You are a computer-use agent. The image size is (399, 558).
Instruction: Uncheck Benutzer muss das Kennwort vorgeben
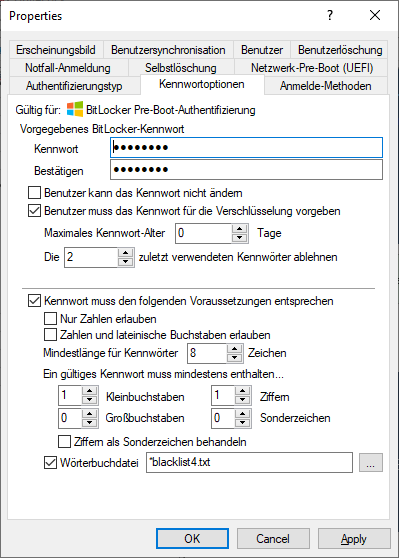click(x=34, y=211)
